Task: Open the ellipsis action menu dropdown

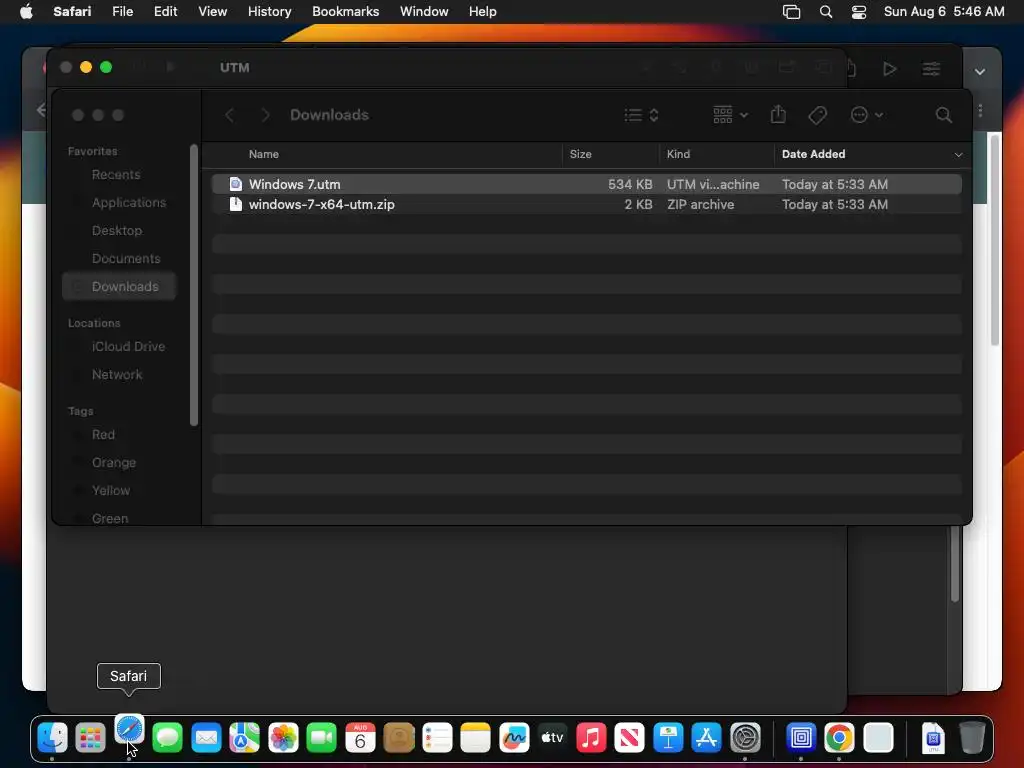Action: pyautogui.click(x=867, y=116)
